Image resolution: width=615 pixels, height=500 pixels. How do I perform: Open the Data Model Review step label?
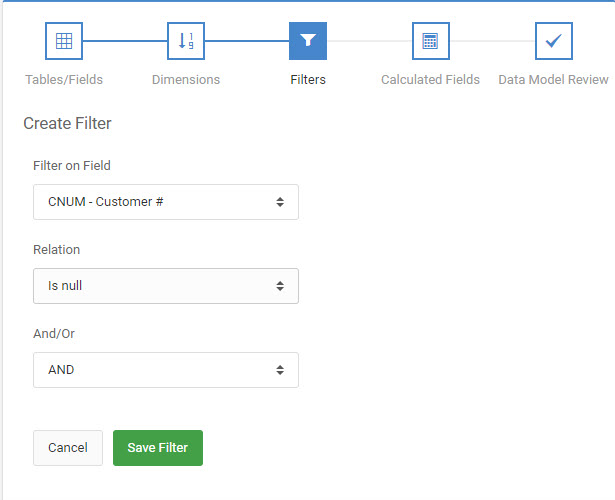pyautogui.click(x=553, y=80)
